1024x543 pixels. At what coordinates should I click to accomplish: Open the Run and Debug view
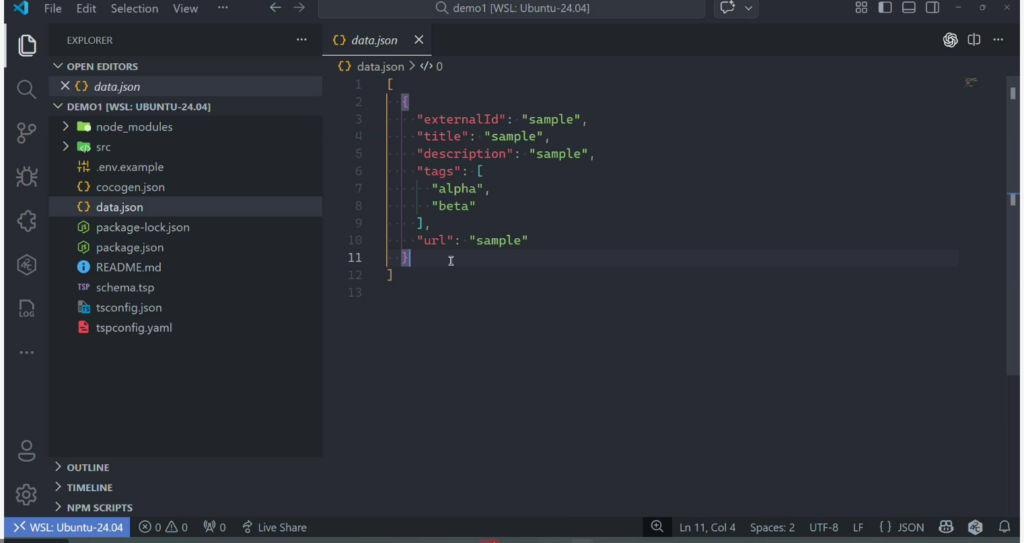coord(27,177)
